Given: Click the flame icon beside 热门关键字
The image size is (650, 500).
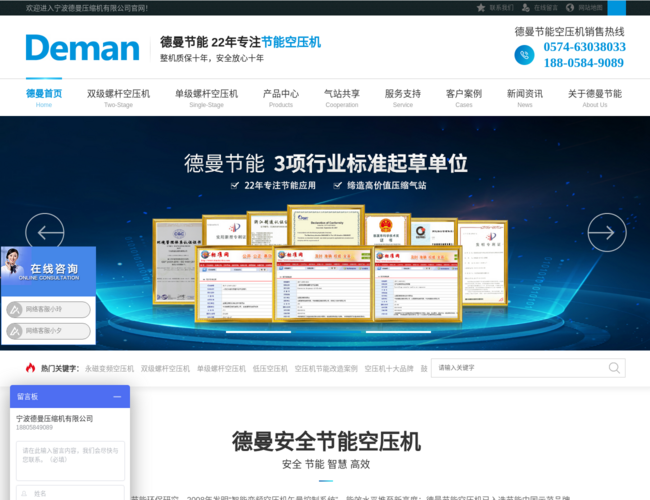Looking at the screenshot, I should pyautogui.click(x=30, y=368).
